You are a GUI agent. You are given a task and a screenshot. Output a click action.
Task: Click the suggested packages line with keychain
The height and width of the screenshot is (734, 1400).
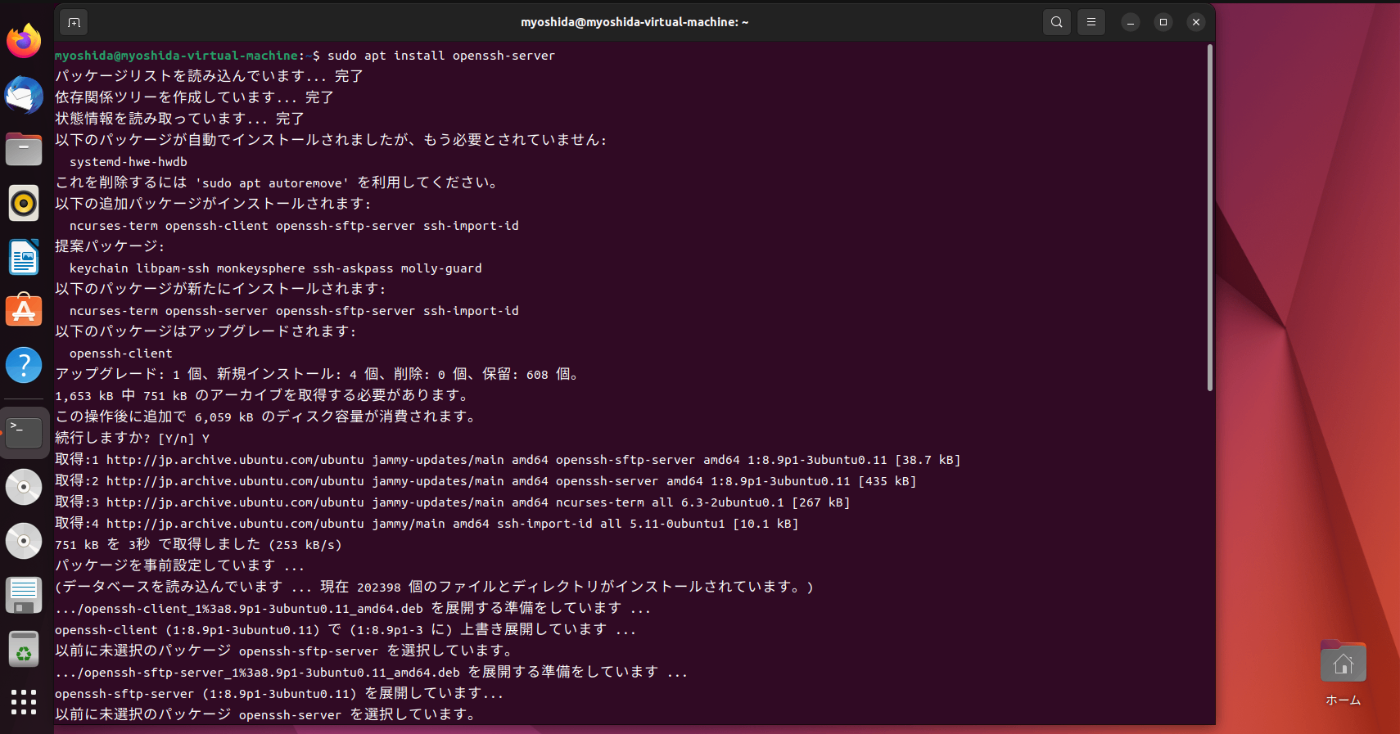pyautogui.click(x=276, y=268)
